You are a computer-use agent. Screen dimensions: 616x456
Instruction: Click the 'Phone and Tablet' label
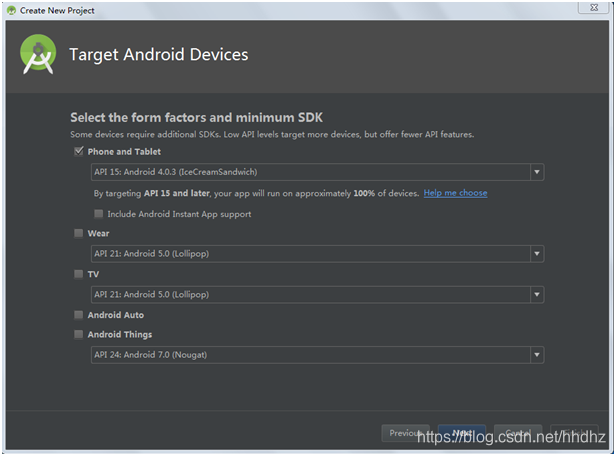click(124, 152)
